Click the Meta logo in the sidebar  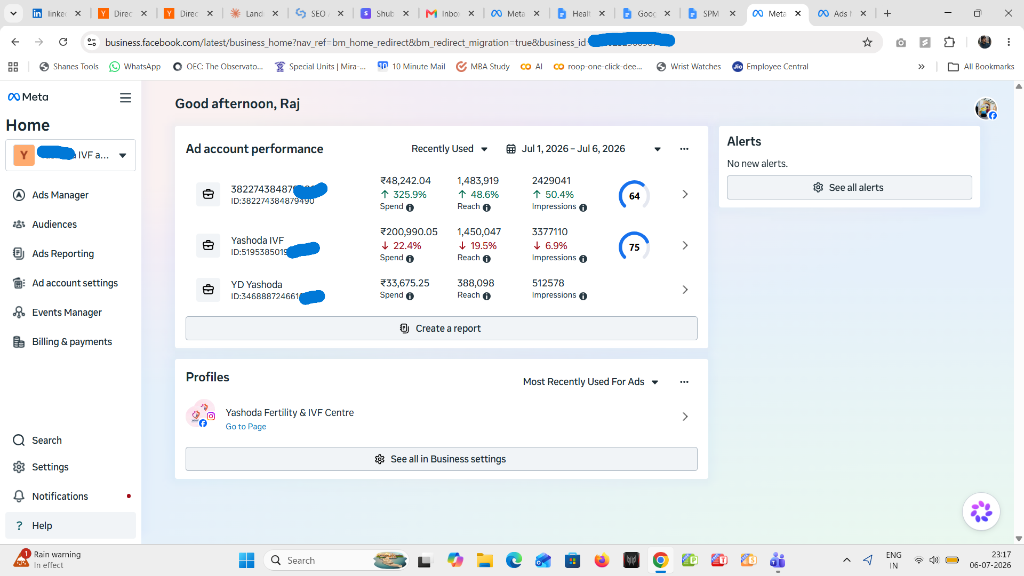pos(28,97)
